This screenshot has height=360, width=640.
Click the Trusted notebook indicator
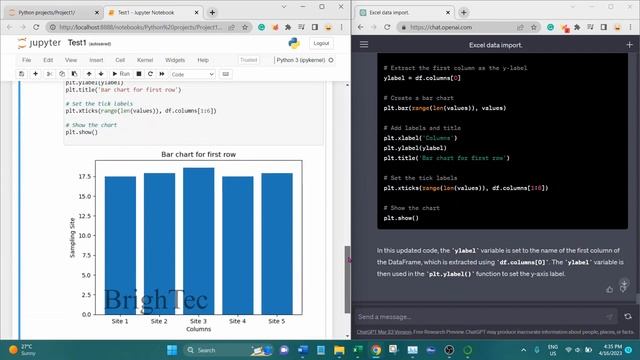pos(249,60)
